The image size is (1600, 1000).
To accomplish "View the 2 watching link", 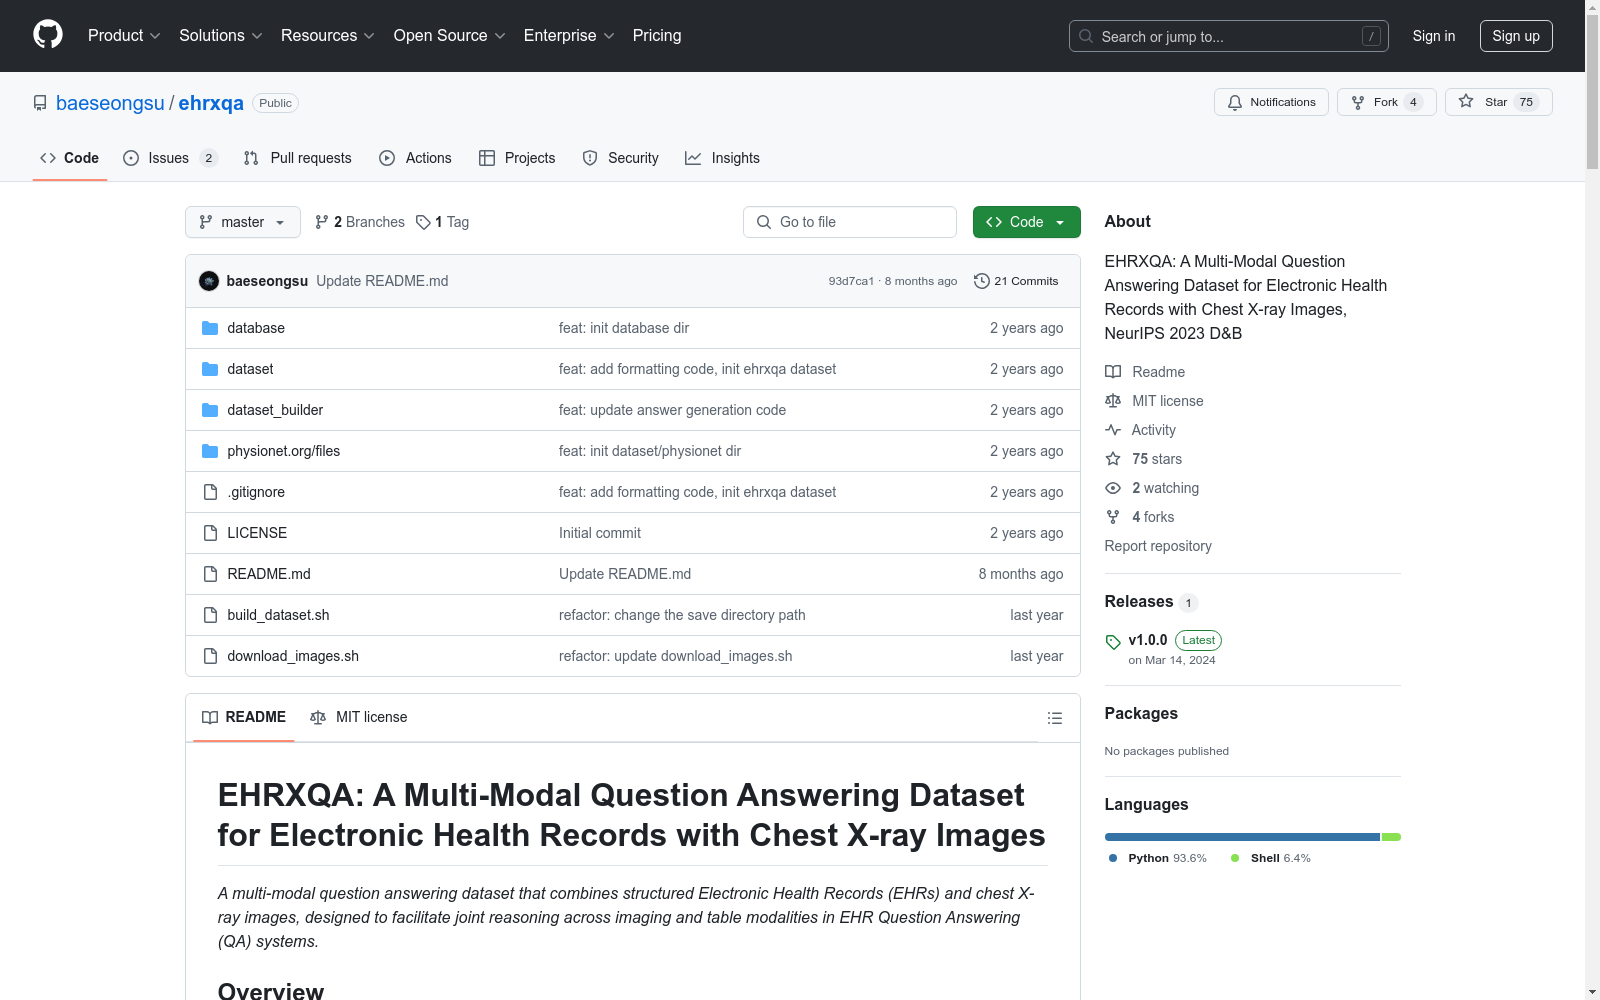I will click(1152, 488).
